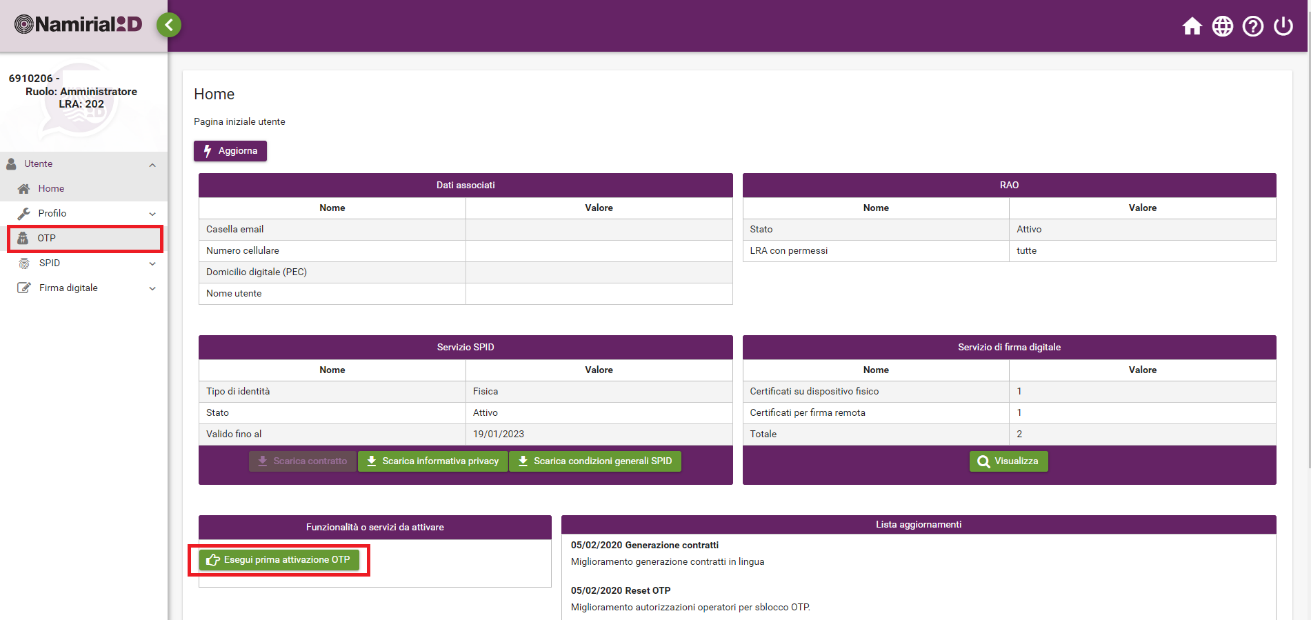
Task: Click the Namirial ID logo
Action: pyautogui.click(x=78, y=25)
